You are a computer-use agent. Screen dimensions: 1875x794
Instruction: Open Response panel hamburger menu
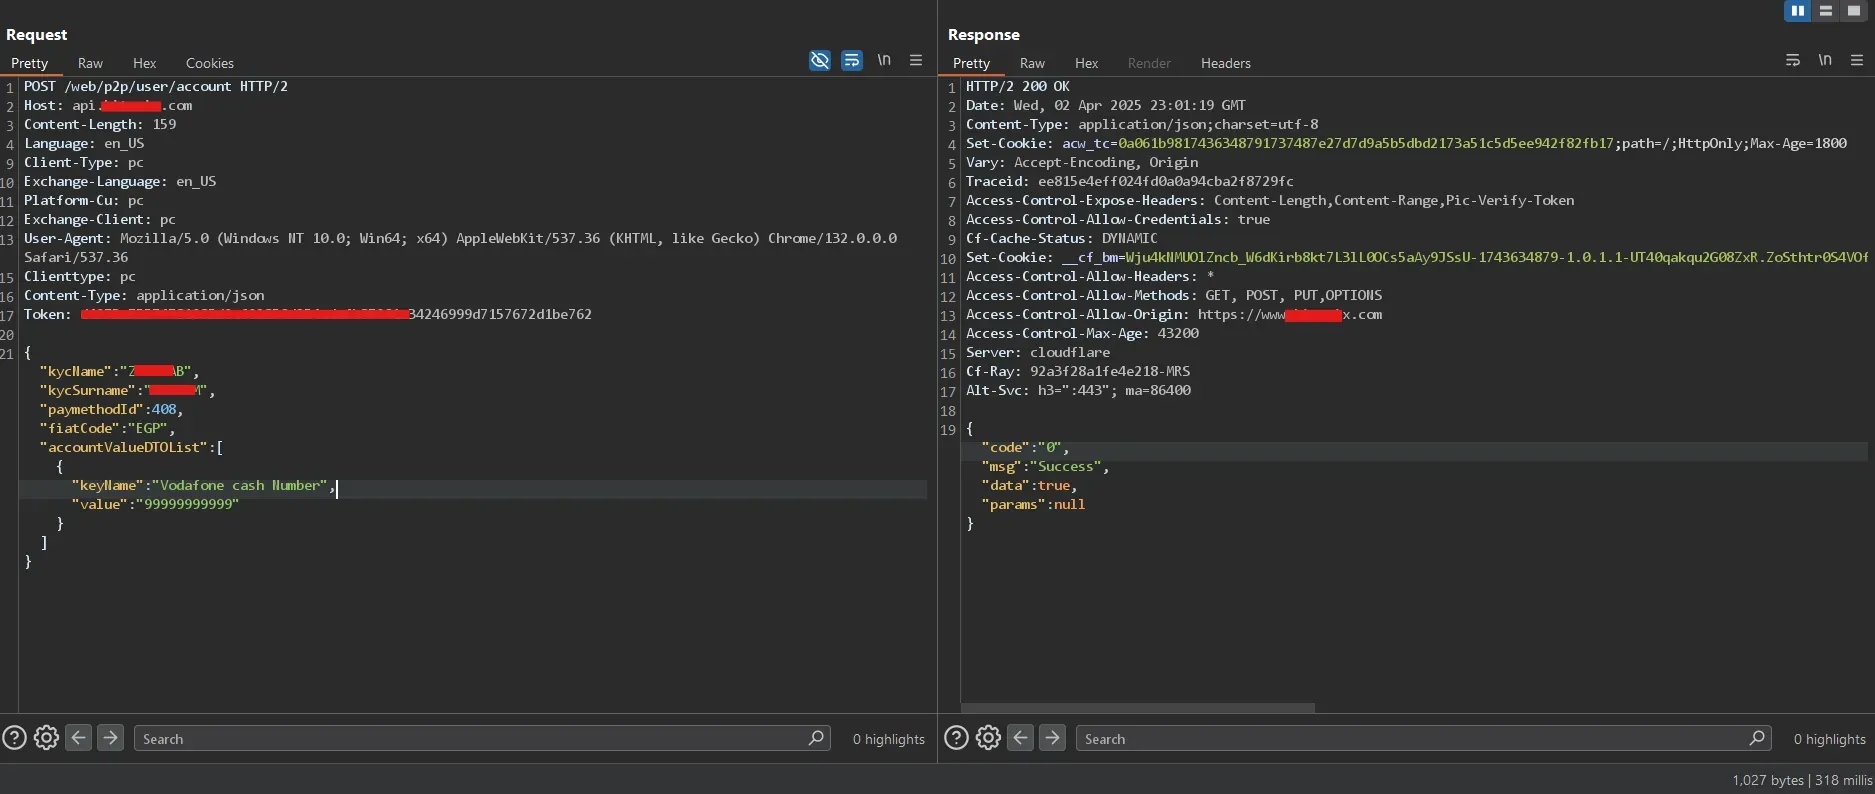pyautogui.click(x=1857, y=61)
